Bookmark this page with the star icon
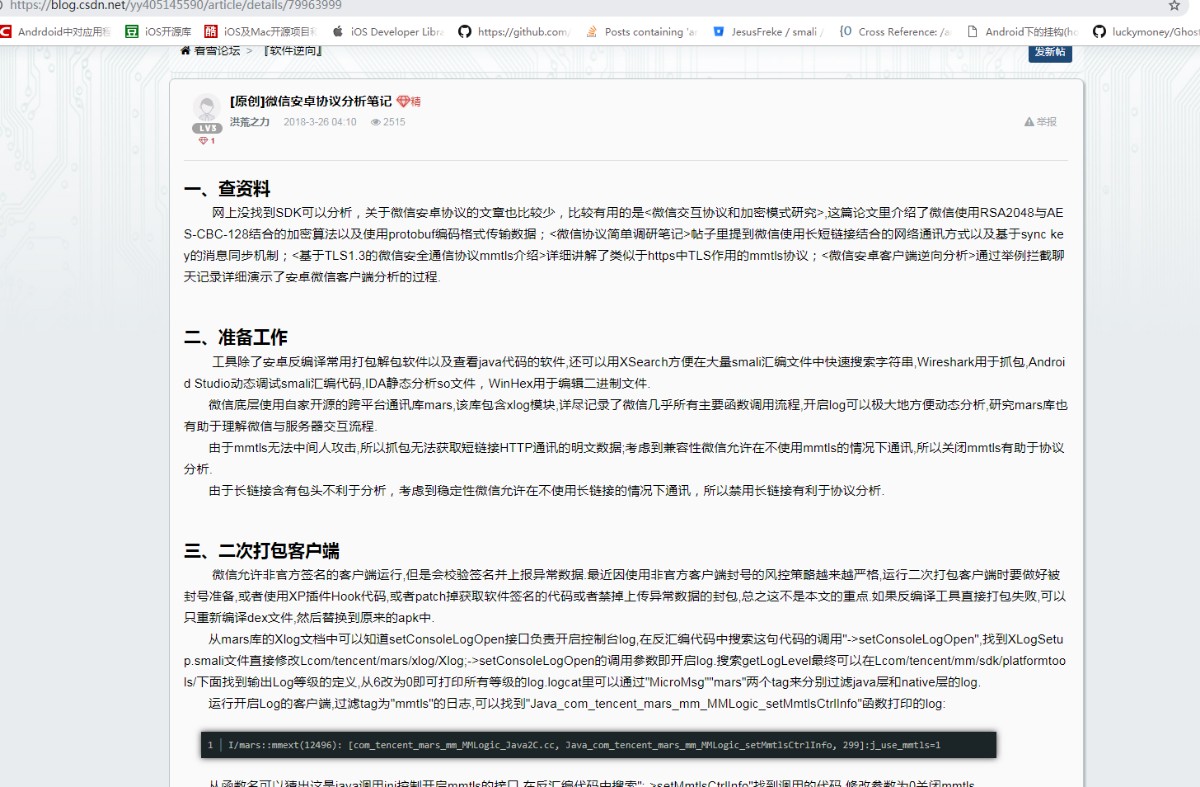The height and width of the screenshot is (787, 1200). pyautogui.click(x=1174, y=5)
